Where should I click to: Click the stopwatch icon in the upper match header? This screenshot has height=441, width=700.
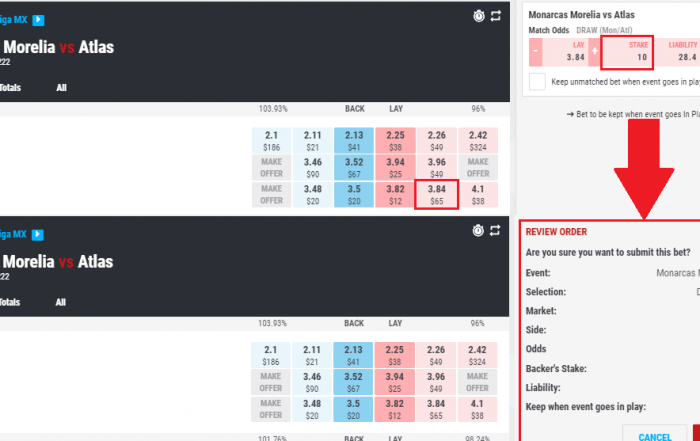coord(479,16)
